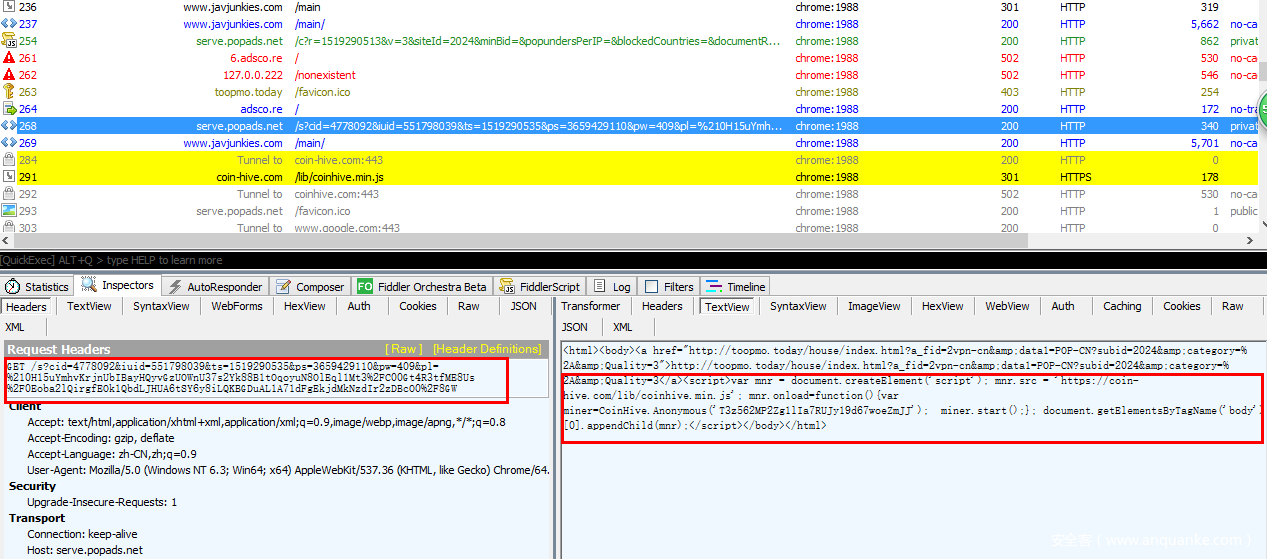
Task: Open the response Transformer tab
Action: [x=591, y=306]
